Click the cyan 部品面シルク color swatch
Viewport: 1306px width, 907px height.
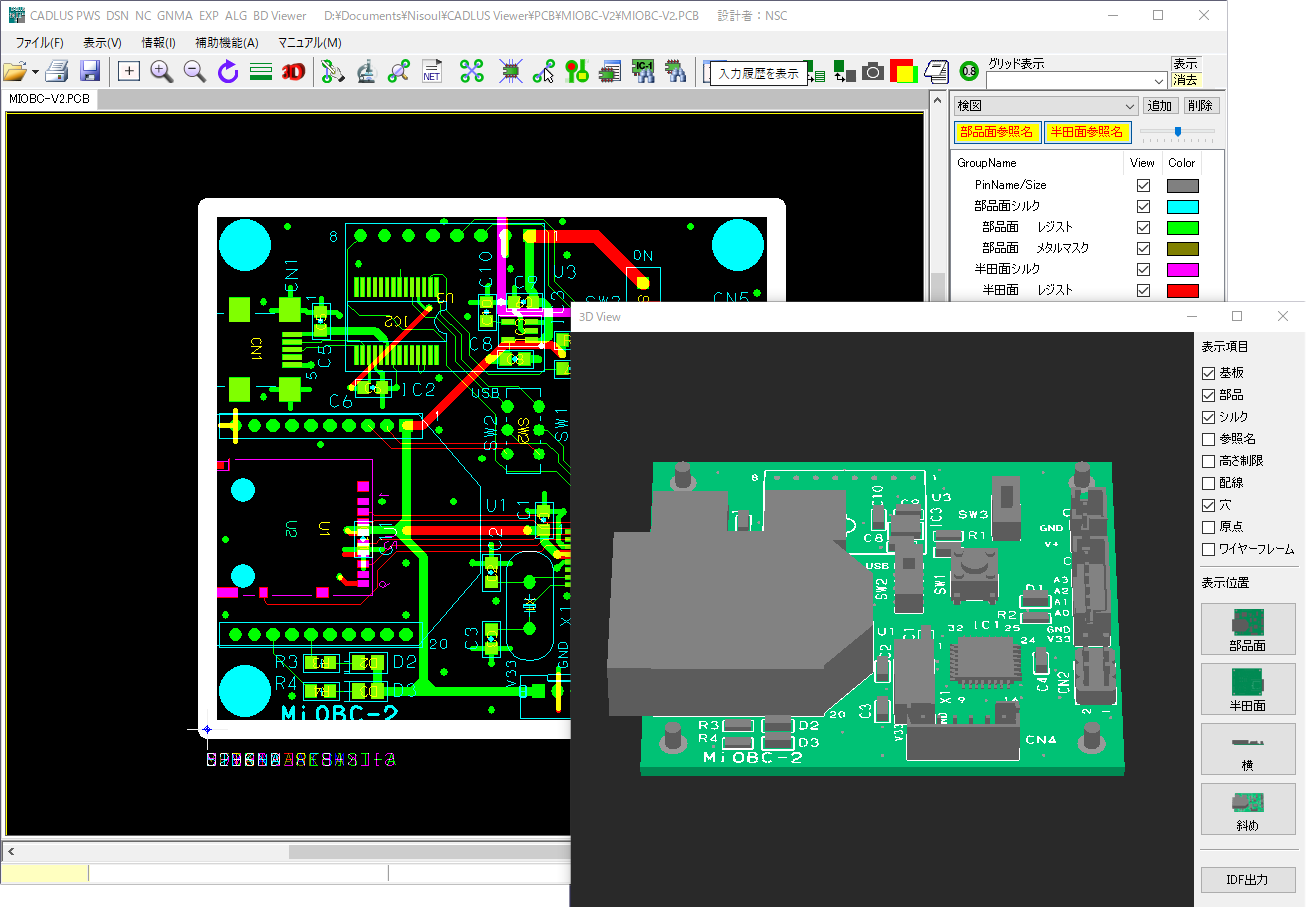(x=1182, y=206)
